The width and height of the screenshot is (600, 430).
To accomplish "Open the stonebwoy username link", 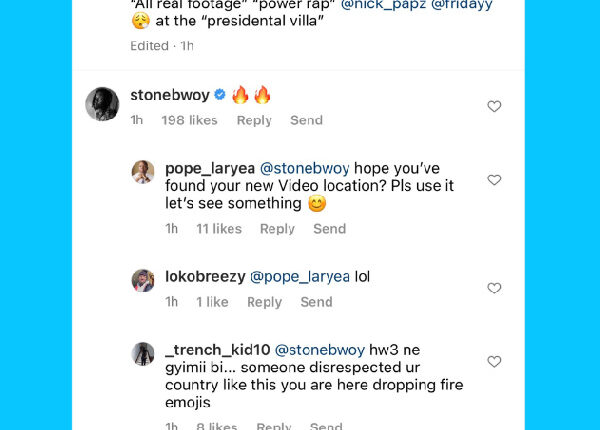I will (170, 96).
